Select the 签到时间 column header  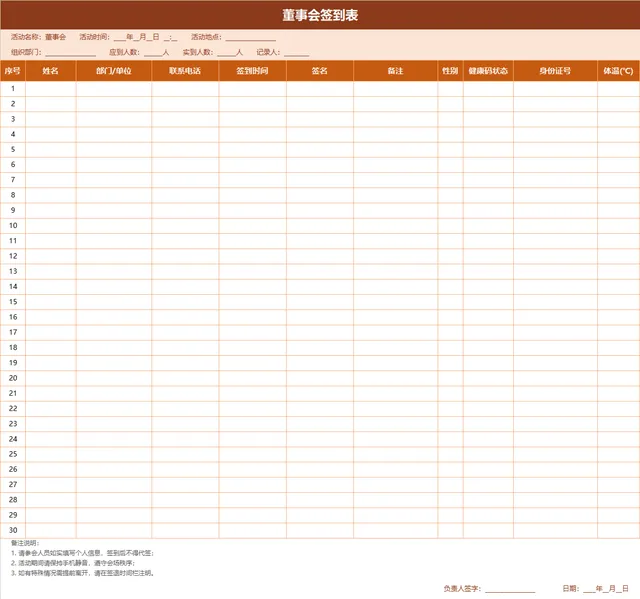pos(253,71)
